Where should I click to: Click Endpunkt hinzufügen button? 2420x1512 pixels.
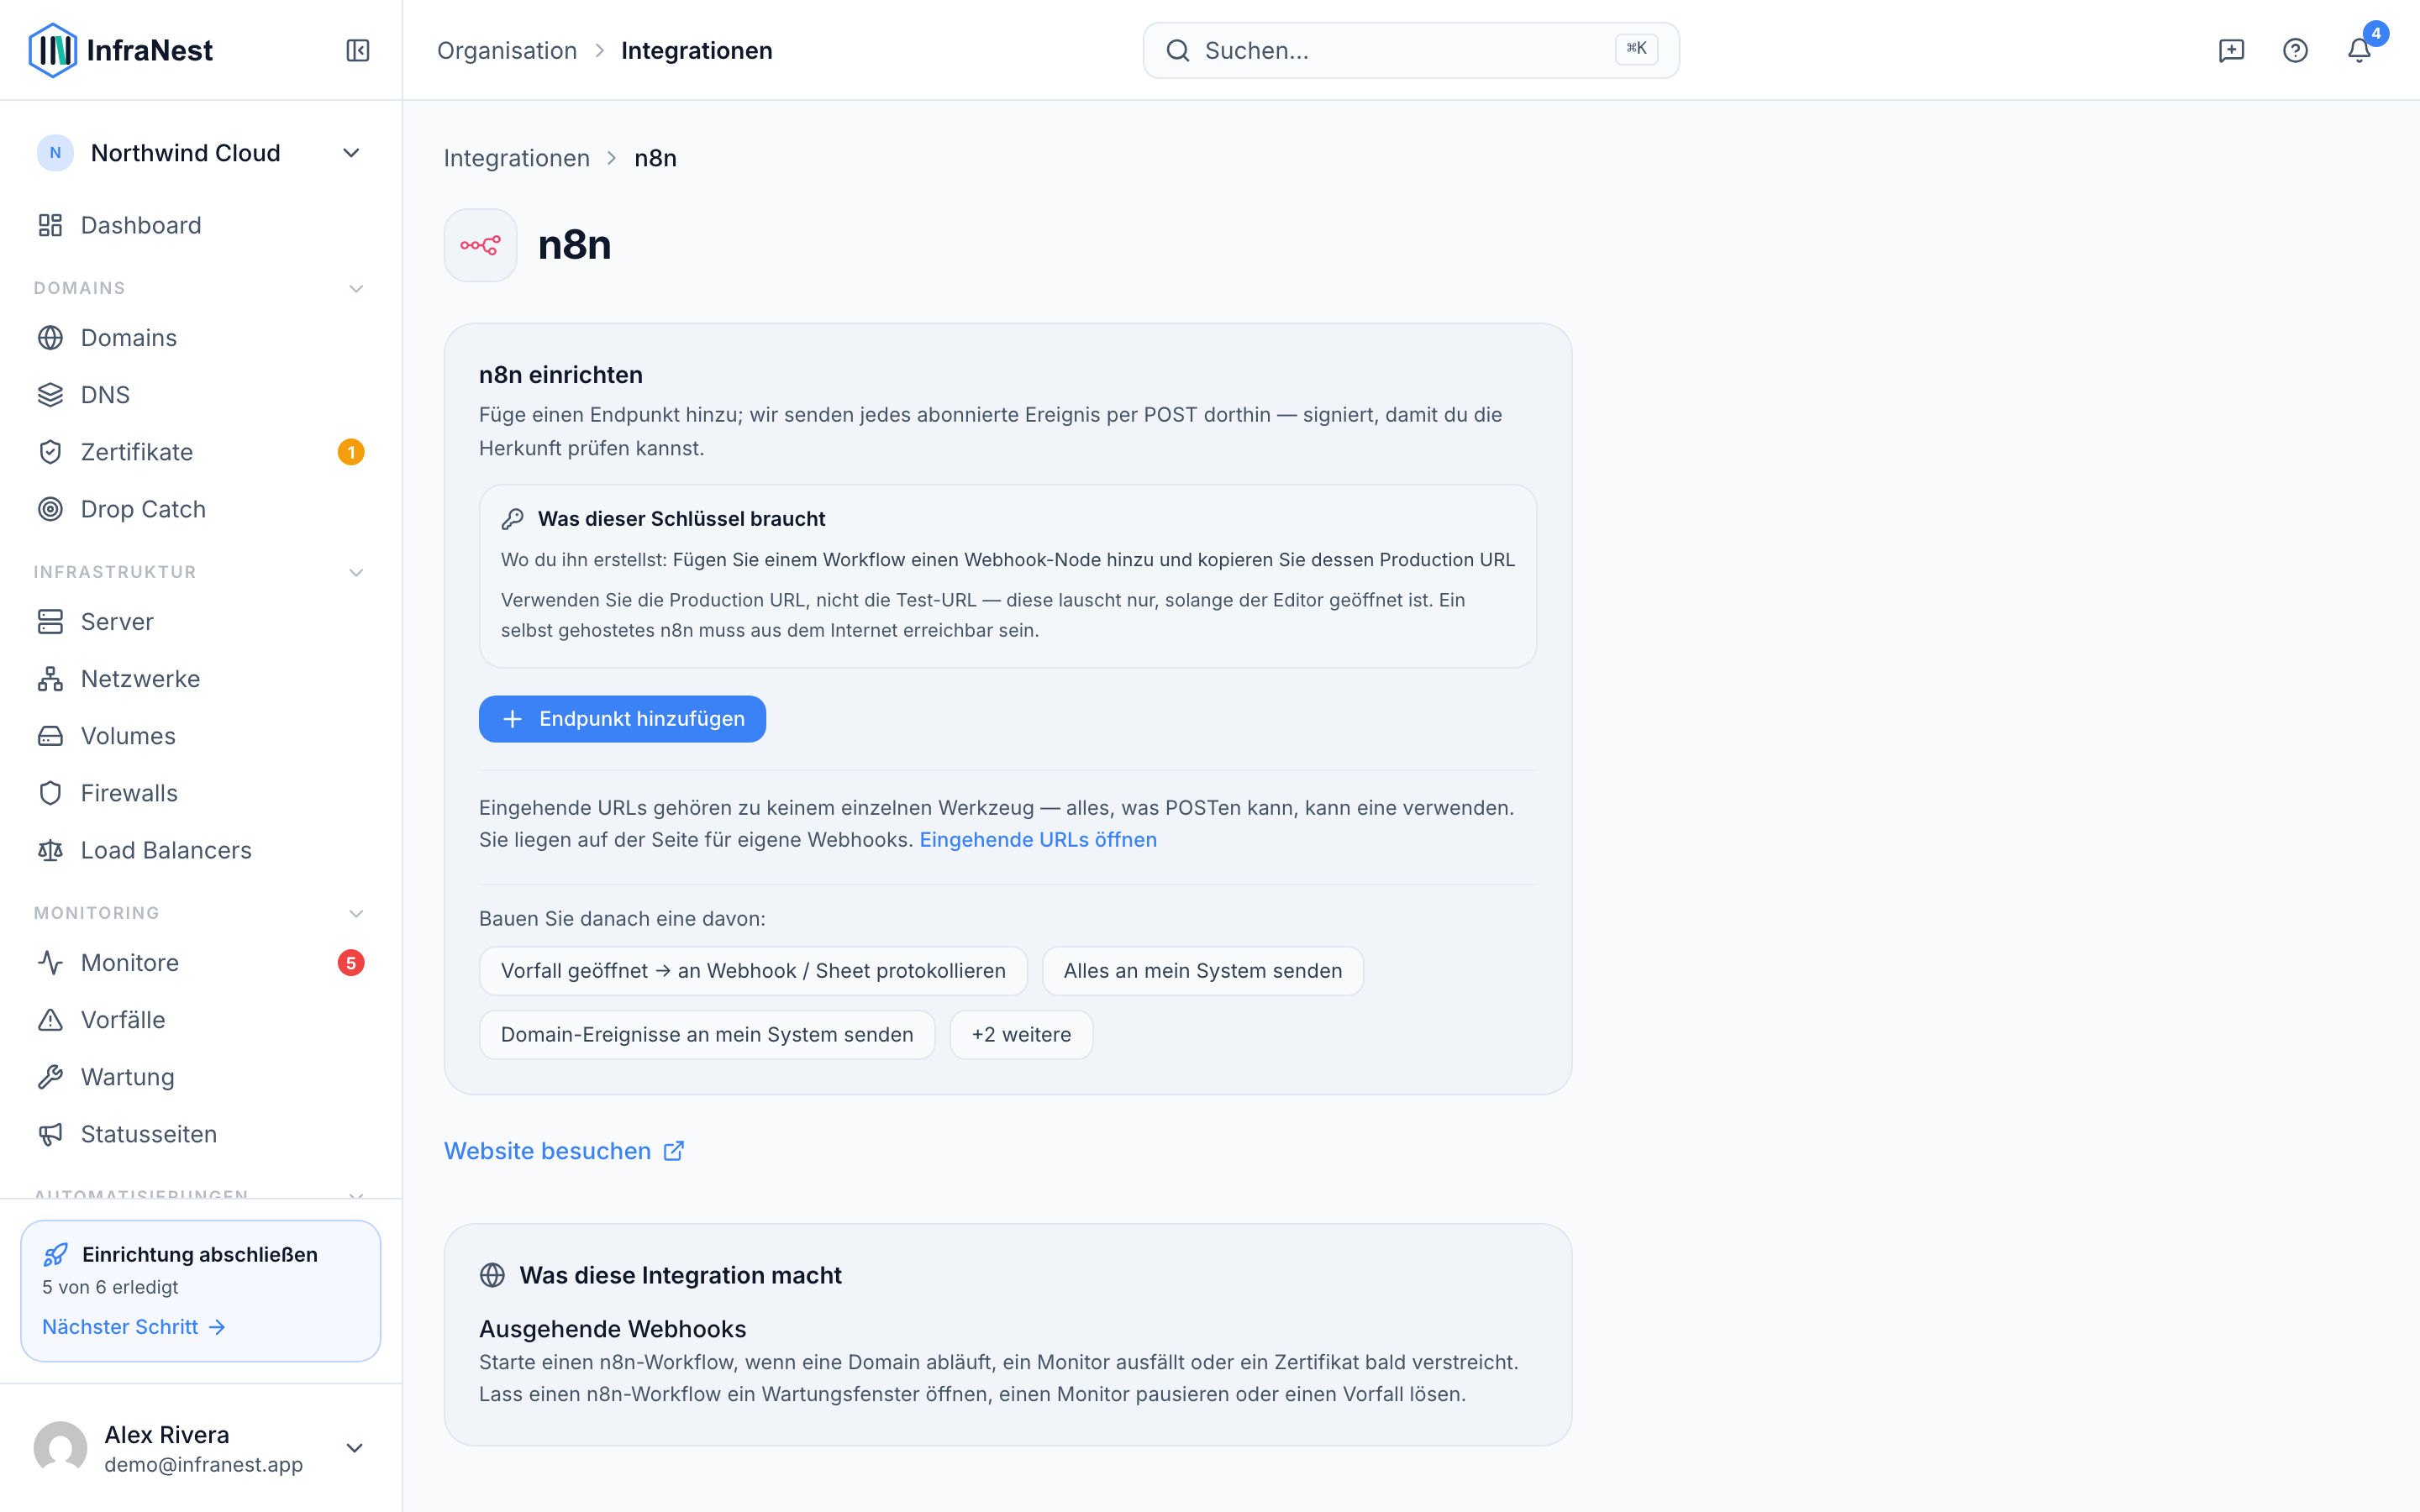[x=622, y=719]
